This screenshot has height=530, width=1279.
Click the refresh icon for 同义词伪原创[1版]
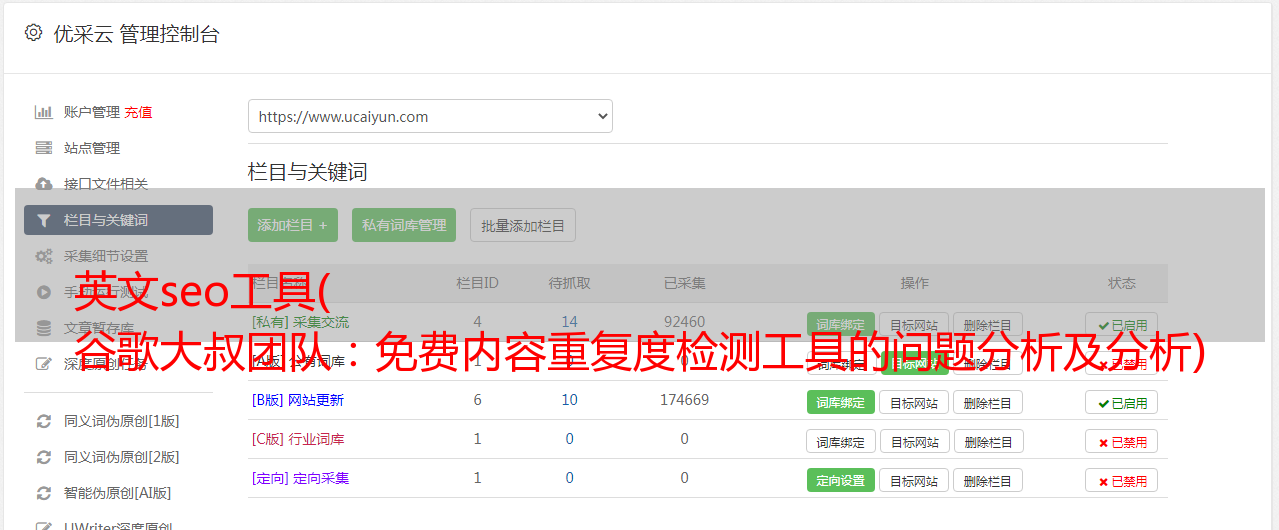(x=44, y=421)
